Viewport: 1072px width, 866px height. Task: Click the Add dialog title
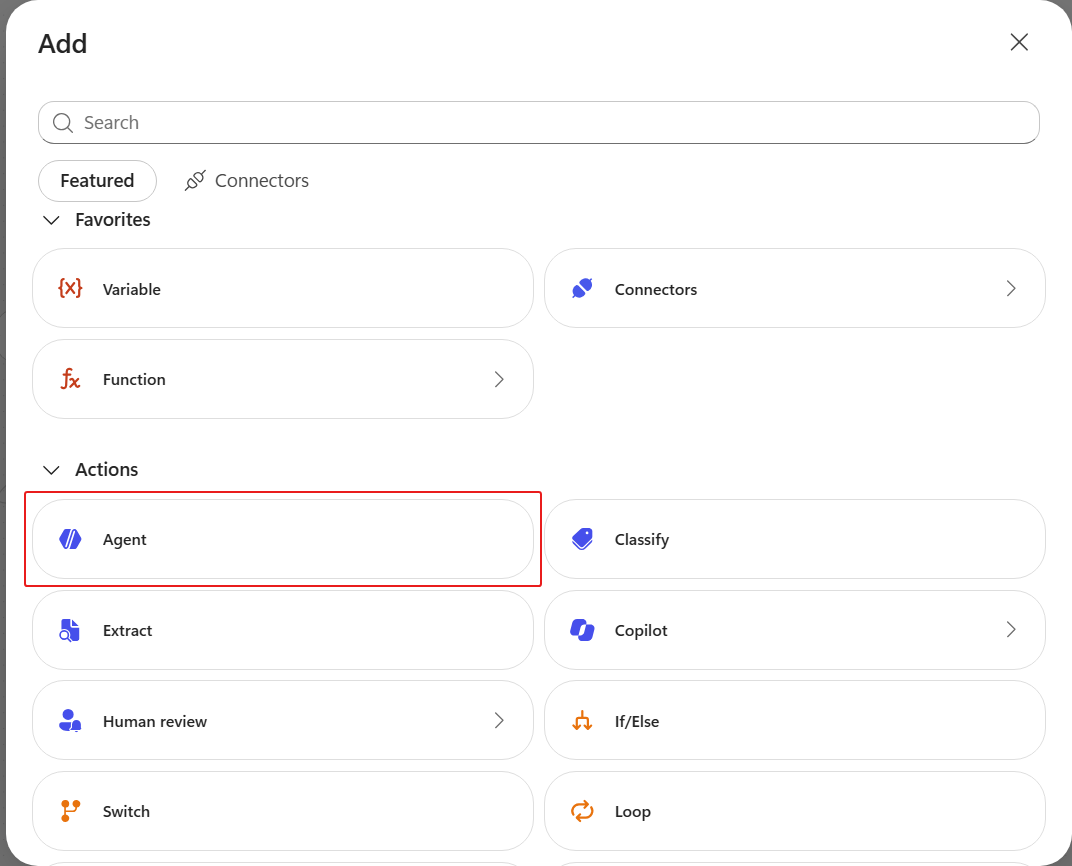pos(62,44)
